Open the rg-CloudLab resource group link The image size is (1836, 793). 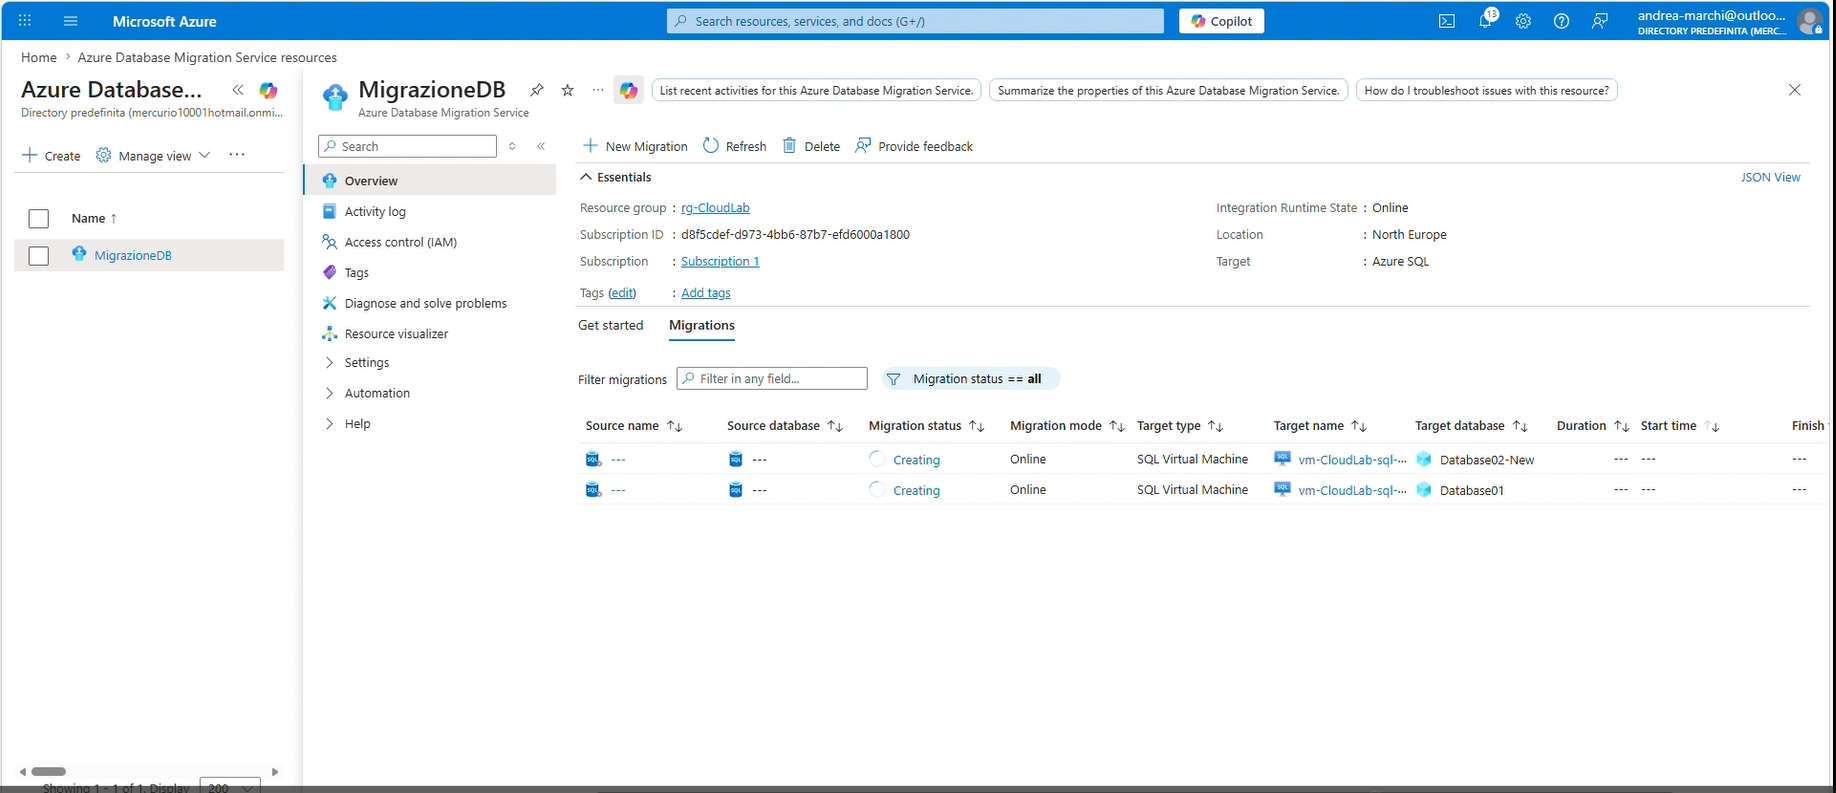pos(715,208)
